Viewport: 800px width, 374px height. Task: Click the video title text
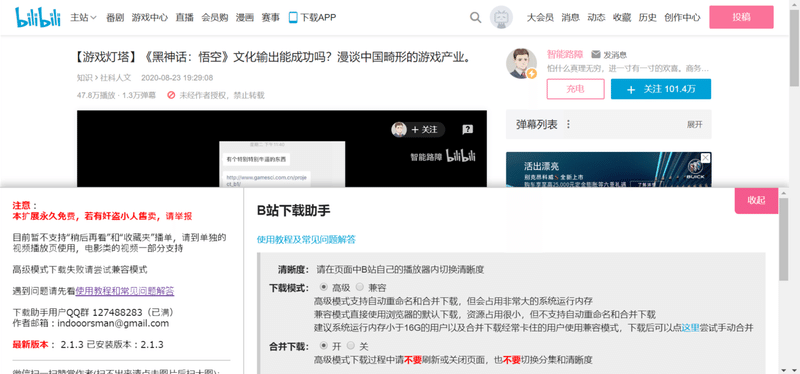273,57
